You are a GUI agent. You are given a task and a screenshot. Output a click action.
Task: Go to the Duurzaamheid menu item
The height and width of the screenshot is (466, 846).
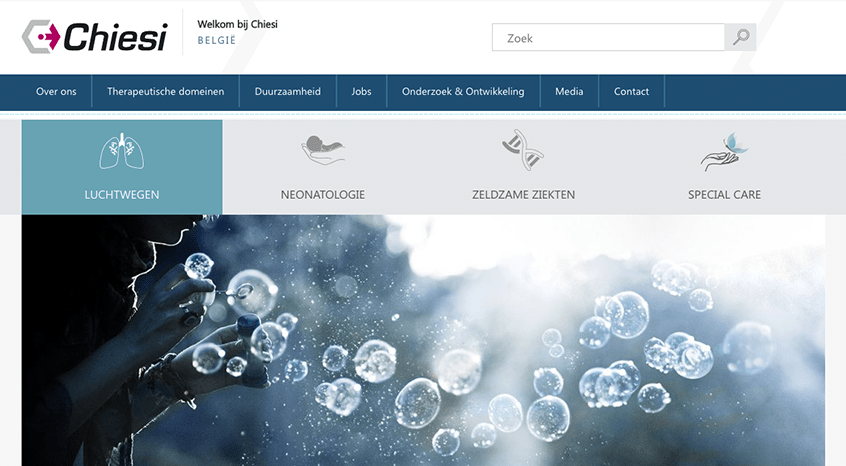tap(288, 91)
